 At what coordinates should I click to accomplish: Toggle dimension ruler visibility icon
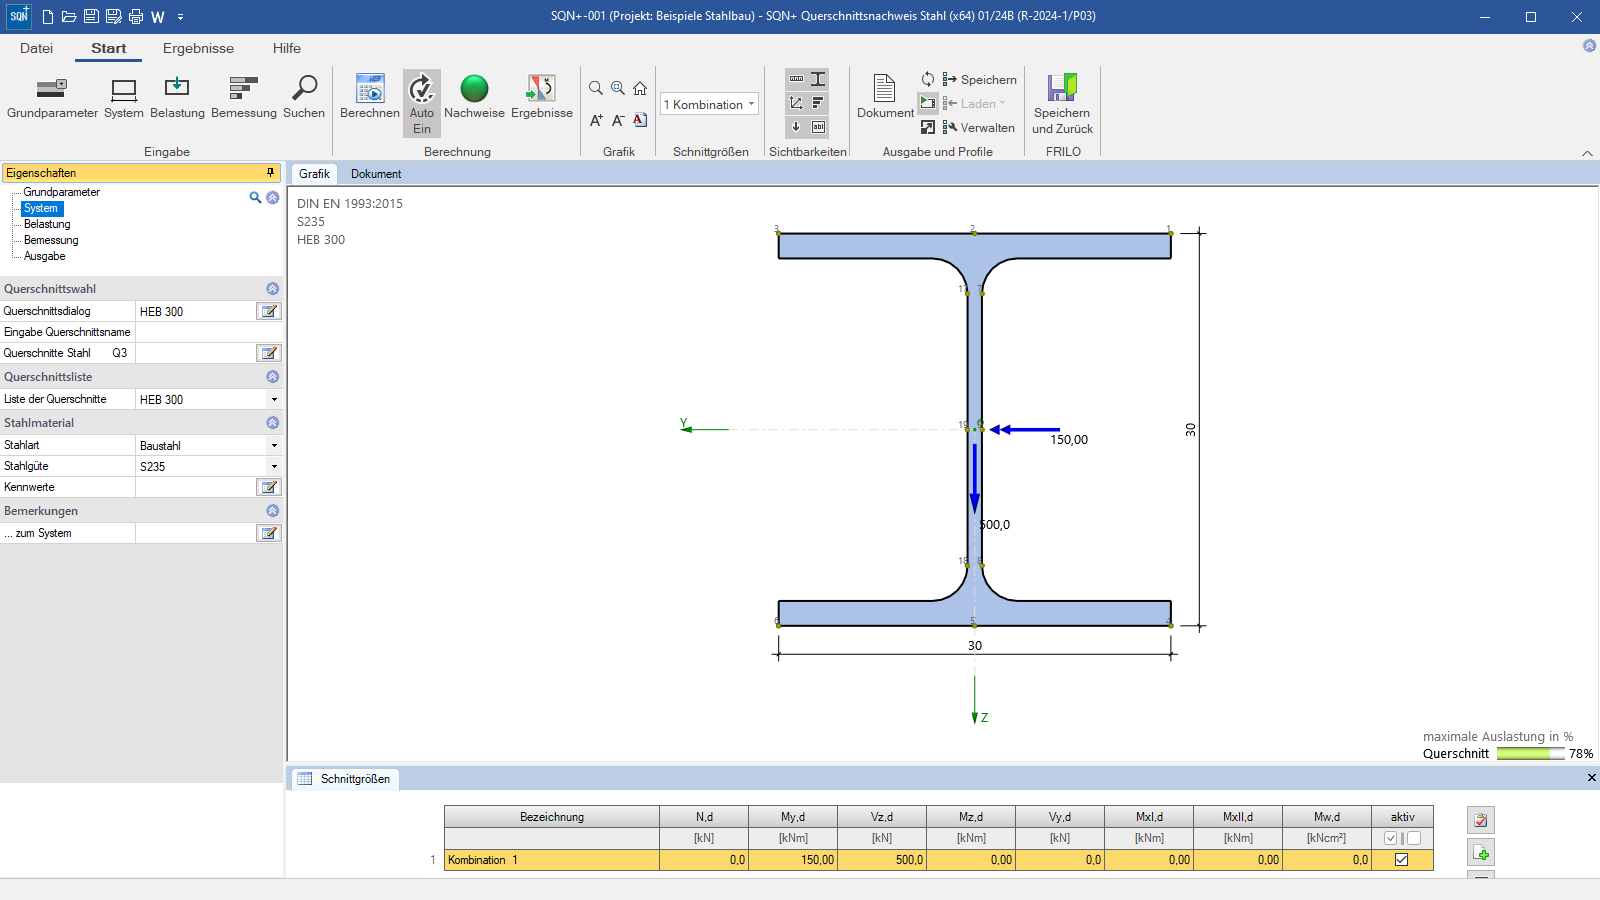(796, 79)
